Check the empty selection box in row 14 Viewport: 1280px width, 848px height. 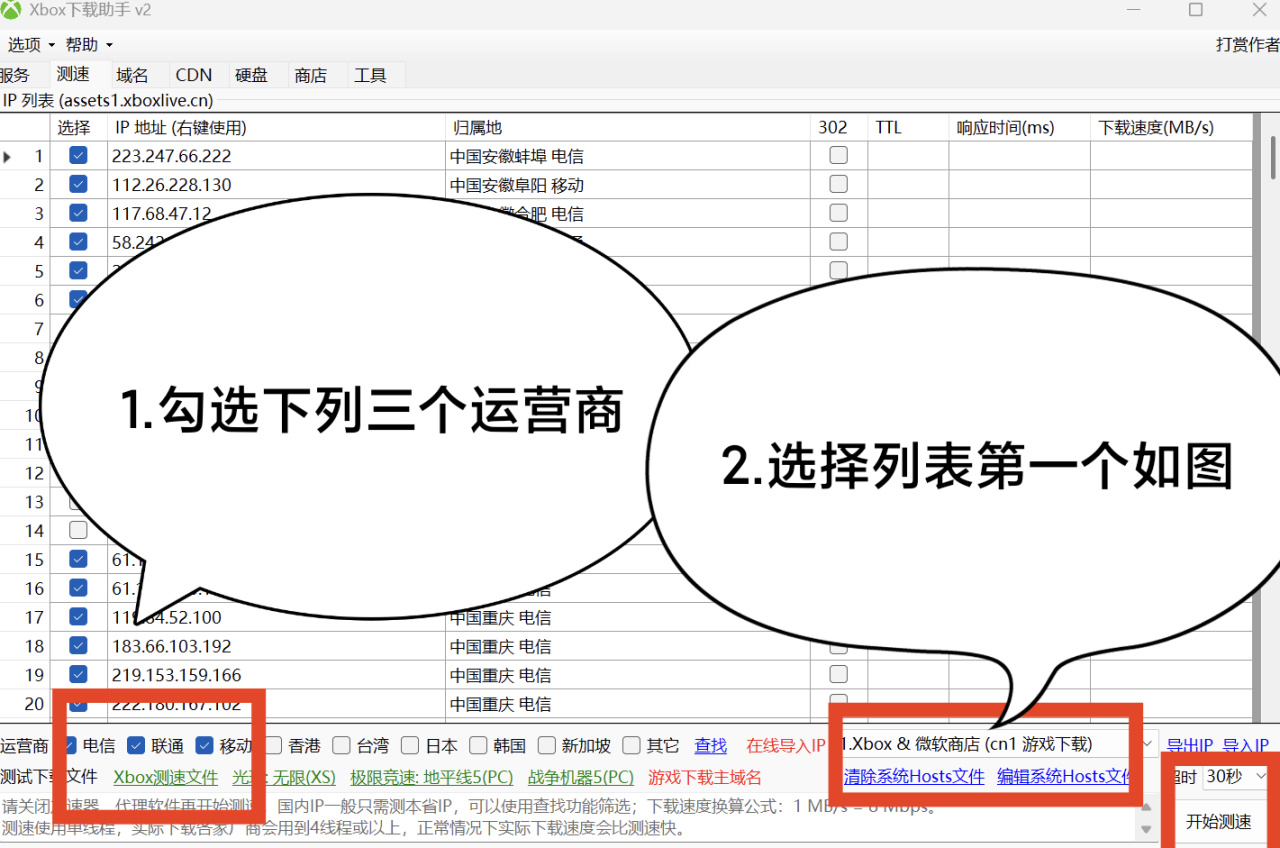coord(78,530)
